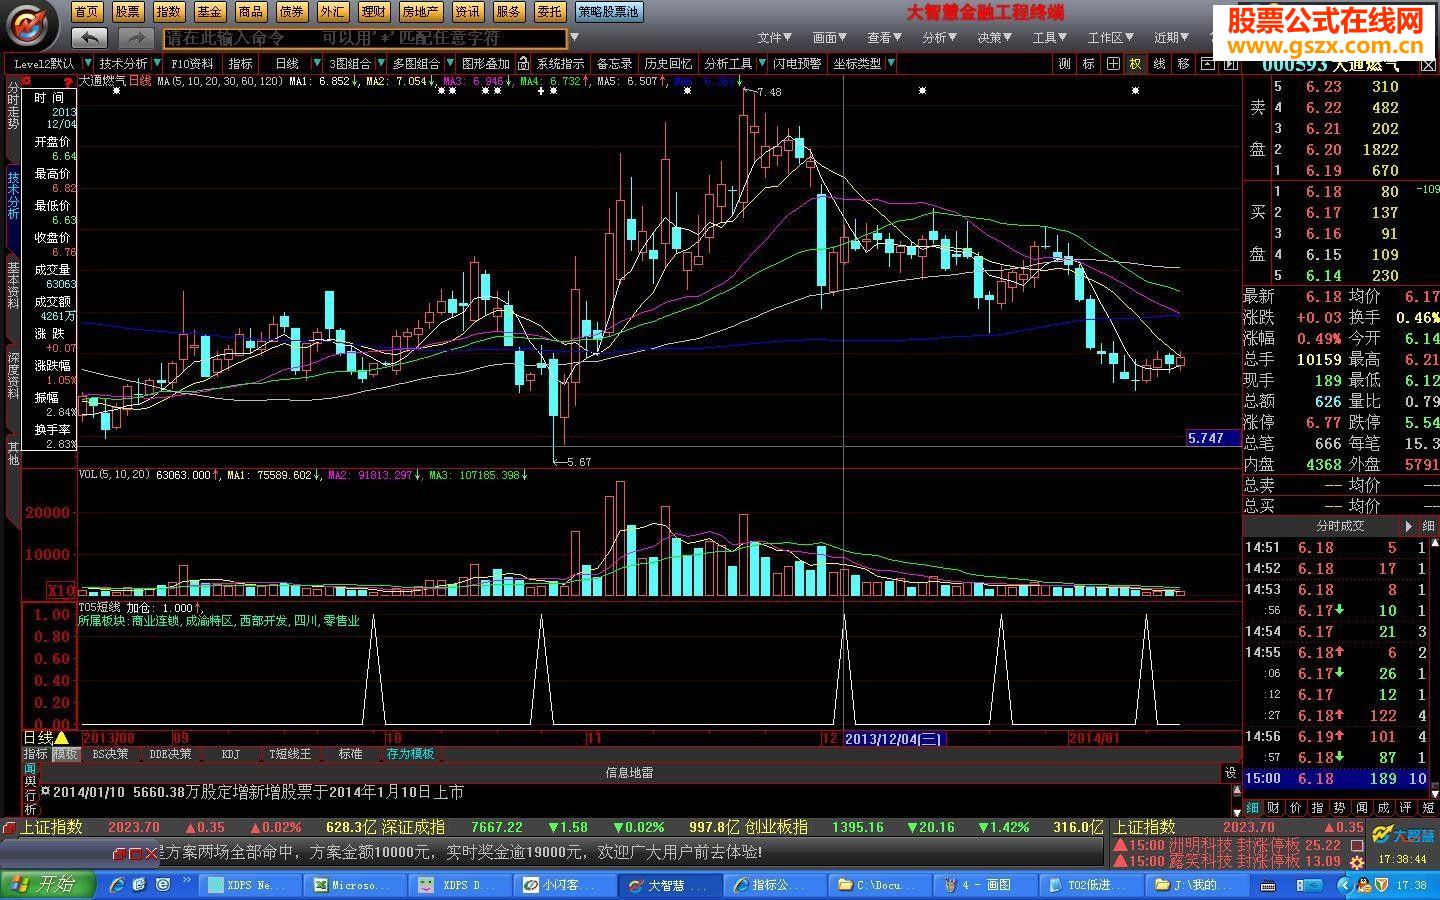Click the lock icon beside 图形叠加

click(x=523, y=63)
